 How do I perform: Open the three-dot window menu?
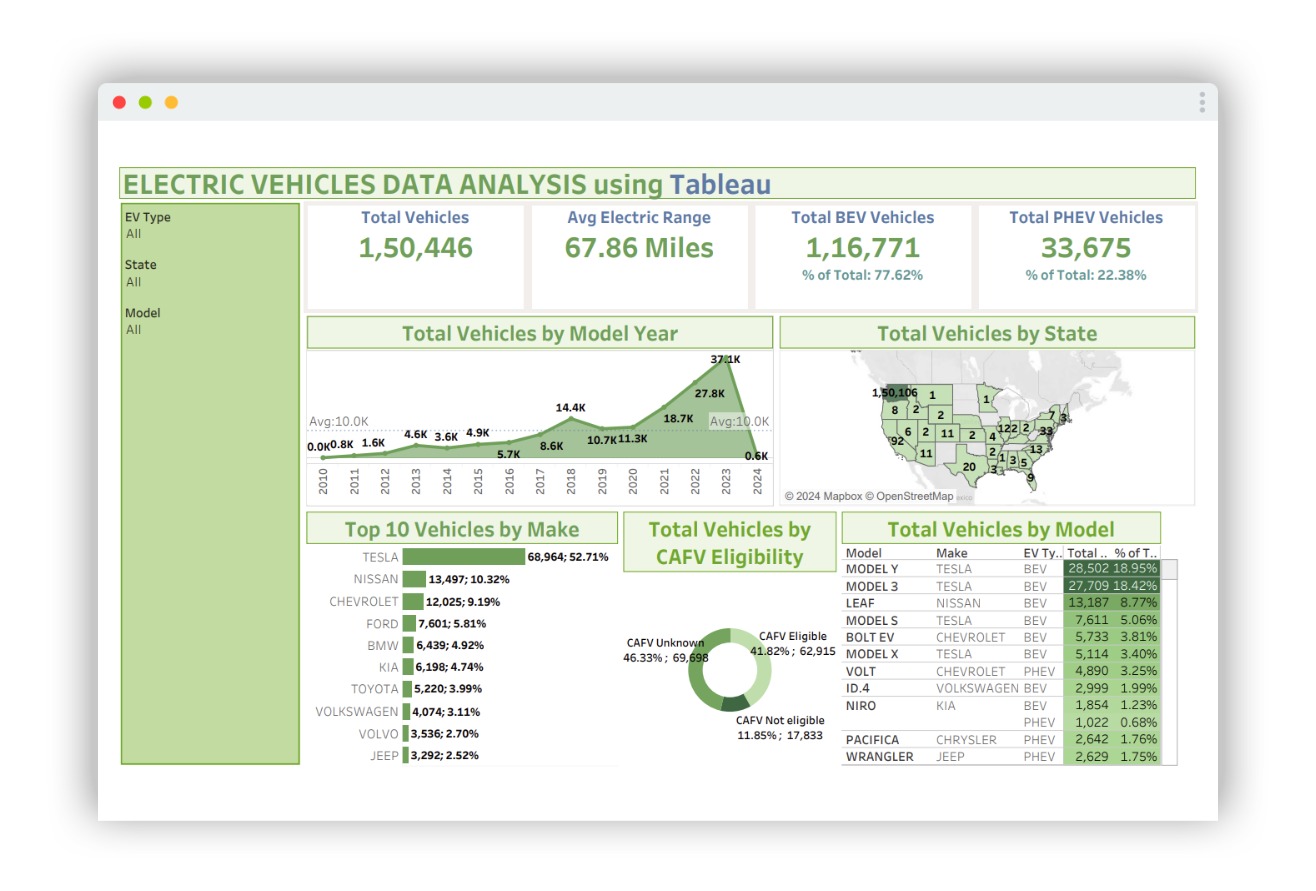1201,102
